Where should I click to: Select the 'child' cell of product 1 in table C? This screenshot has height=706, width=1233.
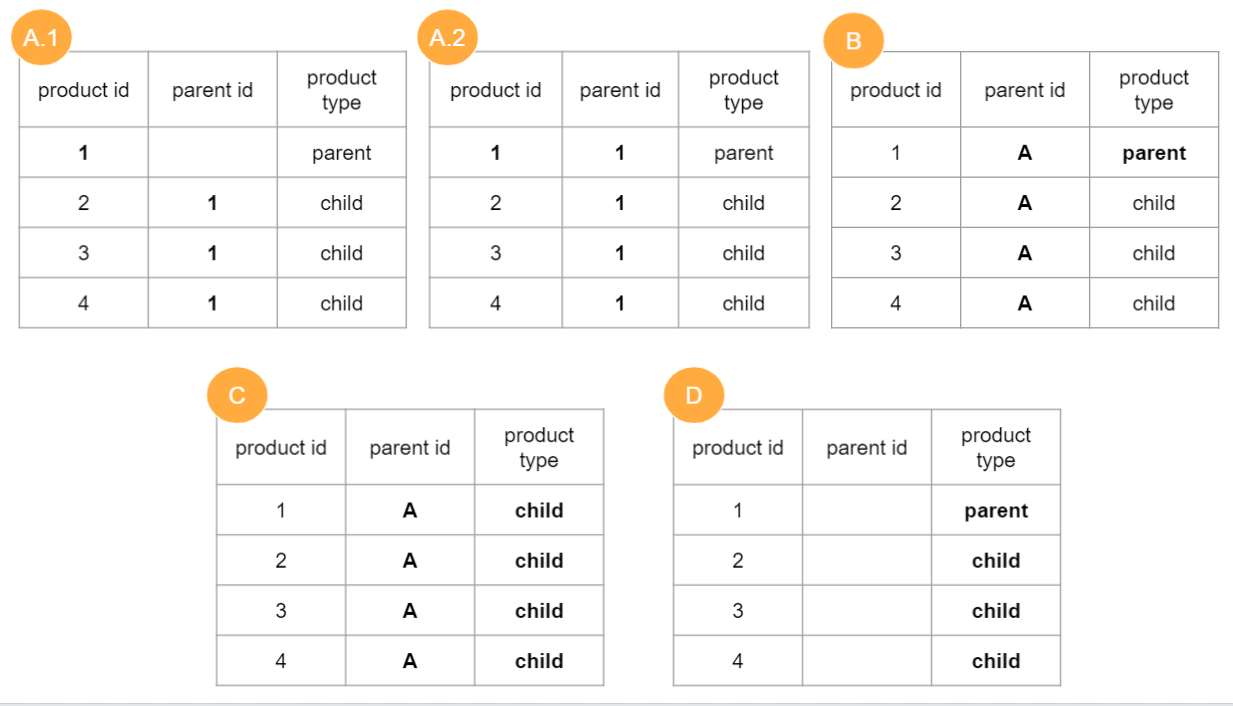[539, 511]
